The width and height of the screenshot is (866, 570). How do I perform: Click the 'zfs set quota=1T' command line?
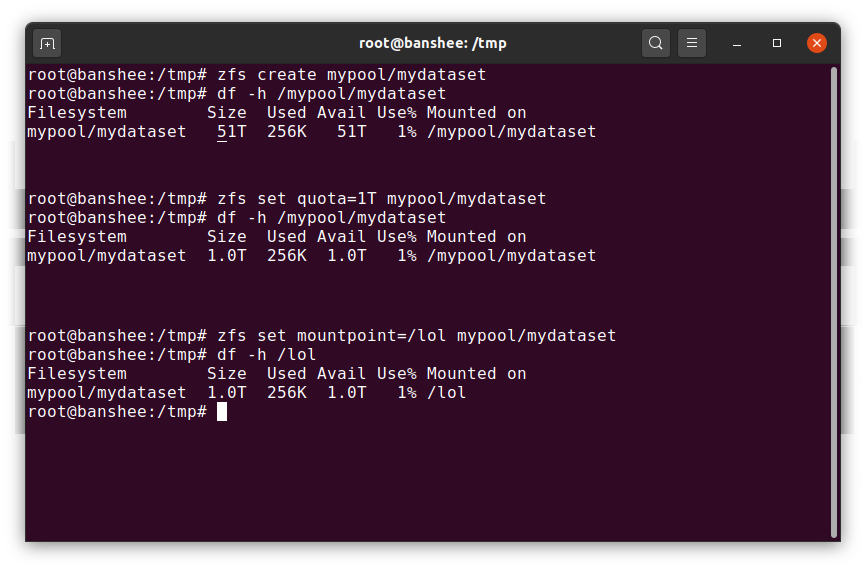pos(381,199)
